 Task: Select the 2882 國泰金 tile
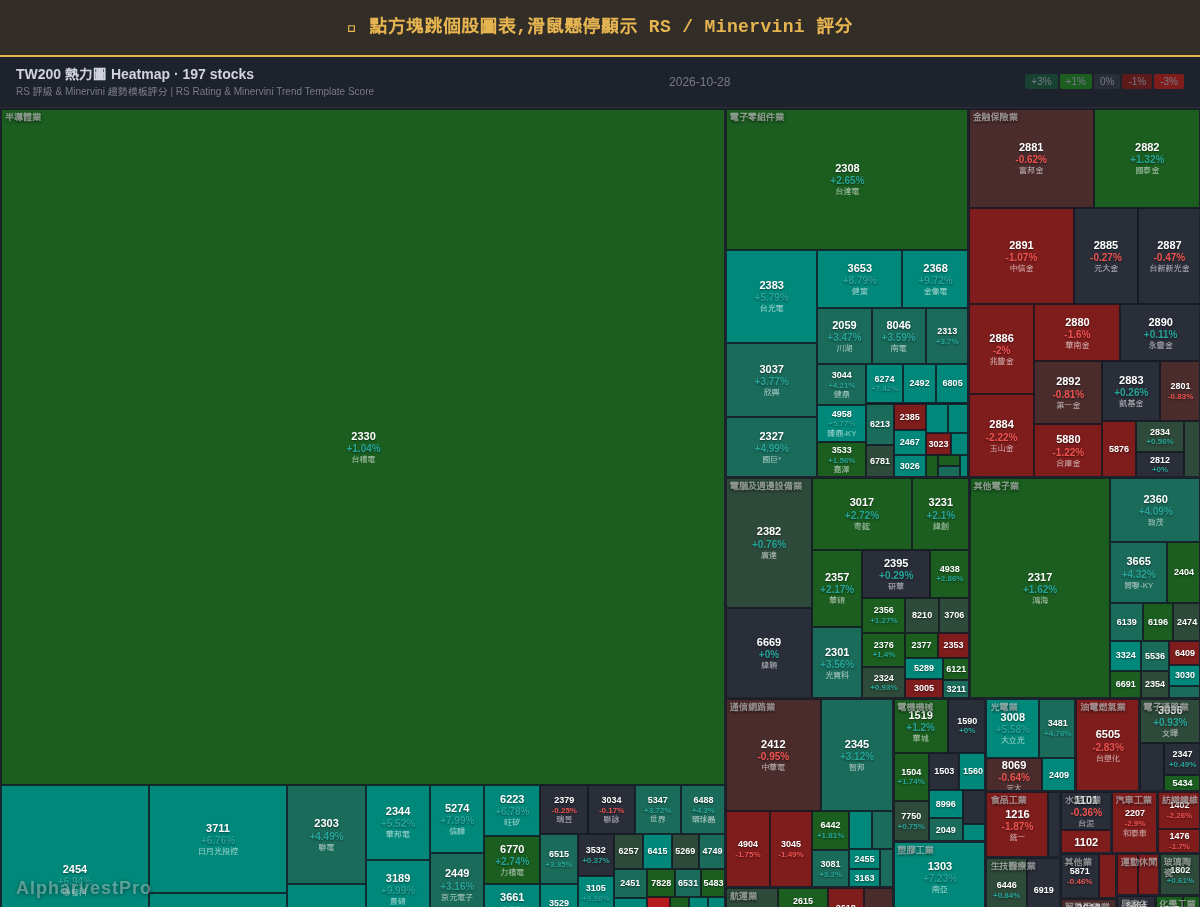(1147, 159)
